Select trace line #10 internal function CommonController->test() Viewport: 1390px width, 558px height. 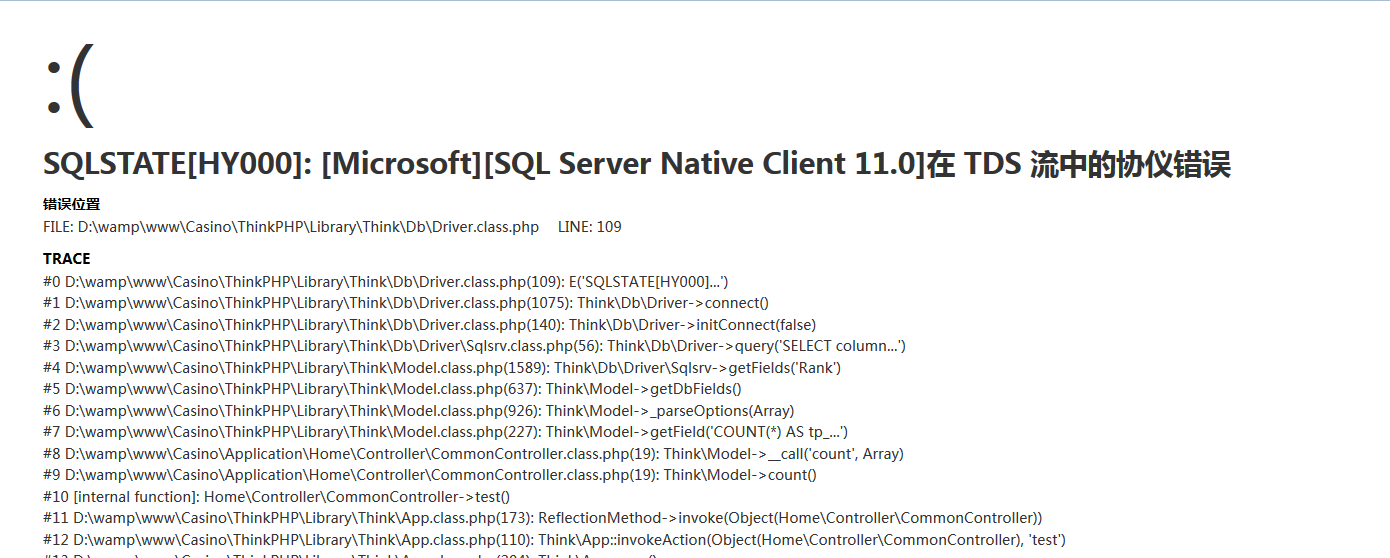coord(276,497)
